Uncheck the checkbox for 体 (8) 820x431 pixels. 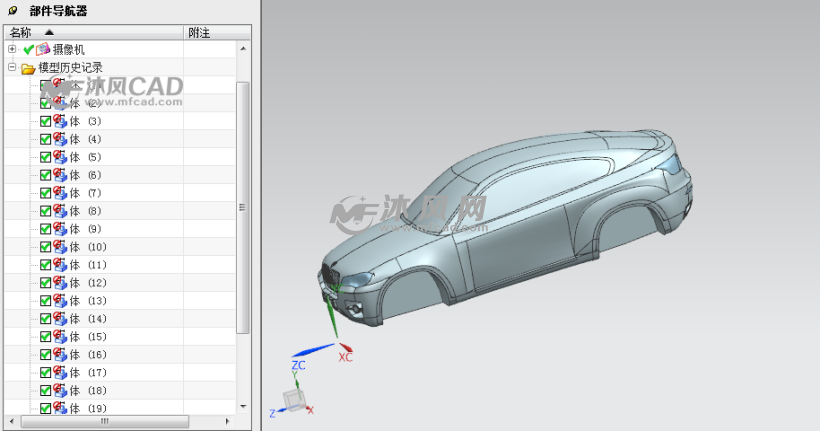click(x=45, y=211)
